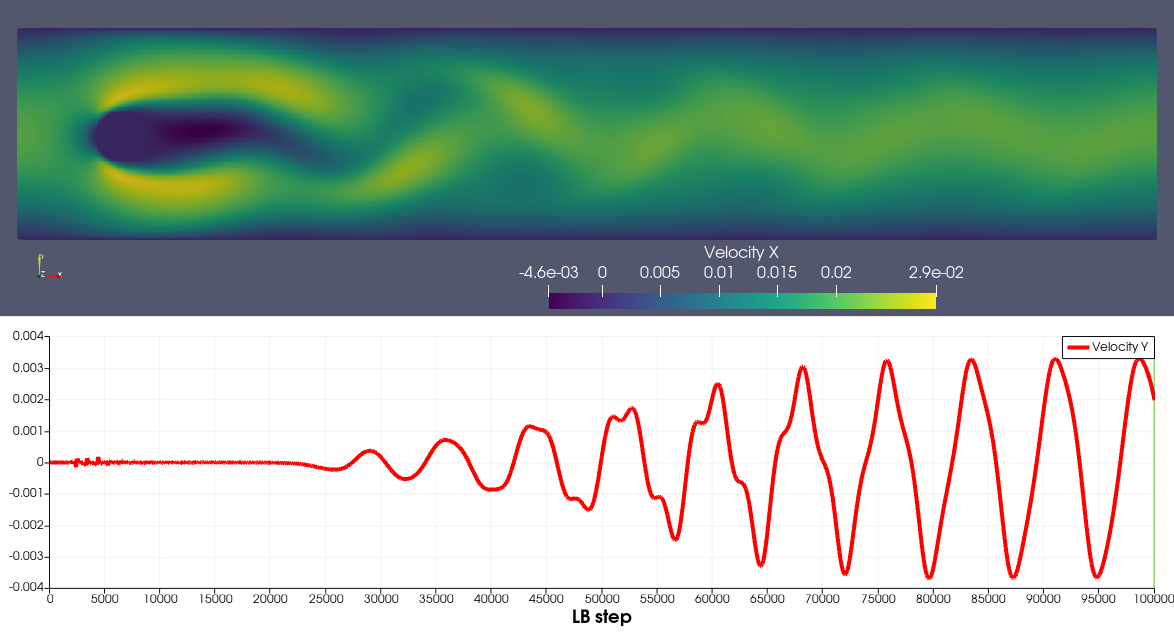Click the 0.004 label on the y-axis
The width and height of the screenshot is (1174, 633).
click(x=27, y=337)
